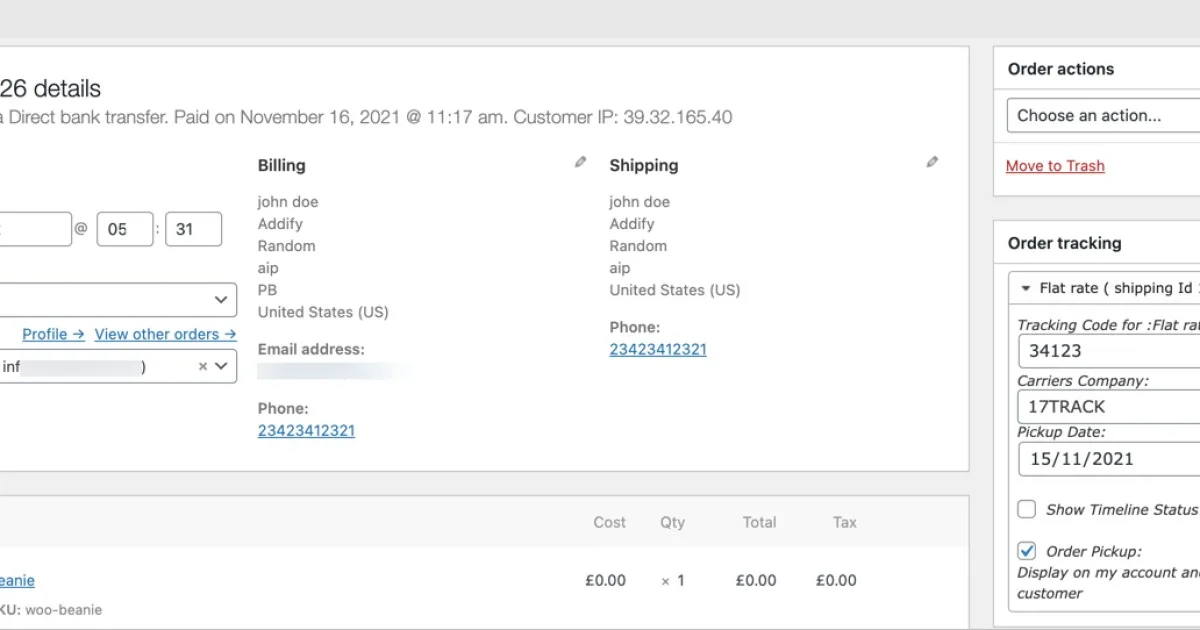
Task: Open the beanie product link
Action: coord(17,580)
